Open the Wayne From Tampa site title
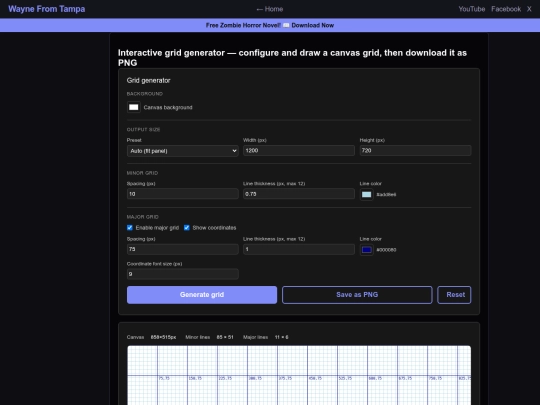This screenshot has width=540, height=405. tap(46, 9)
